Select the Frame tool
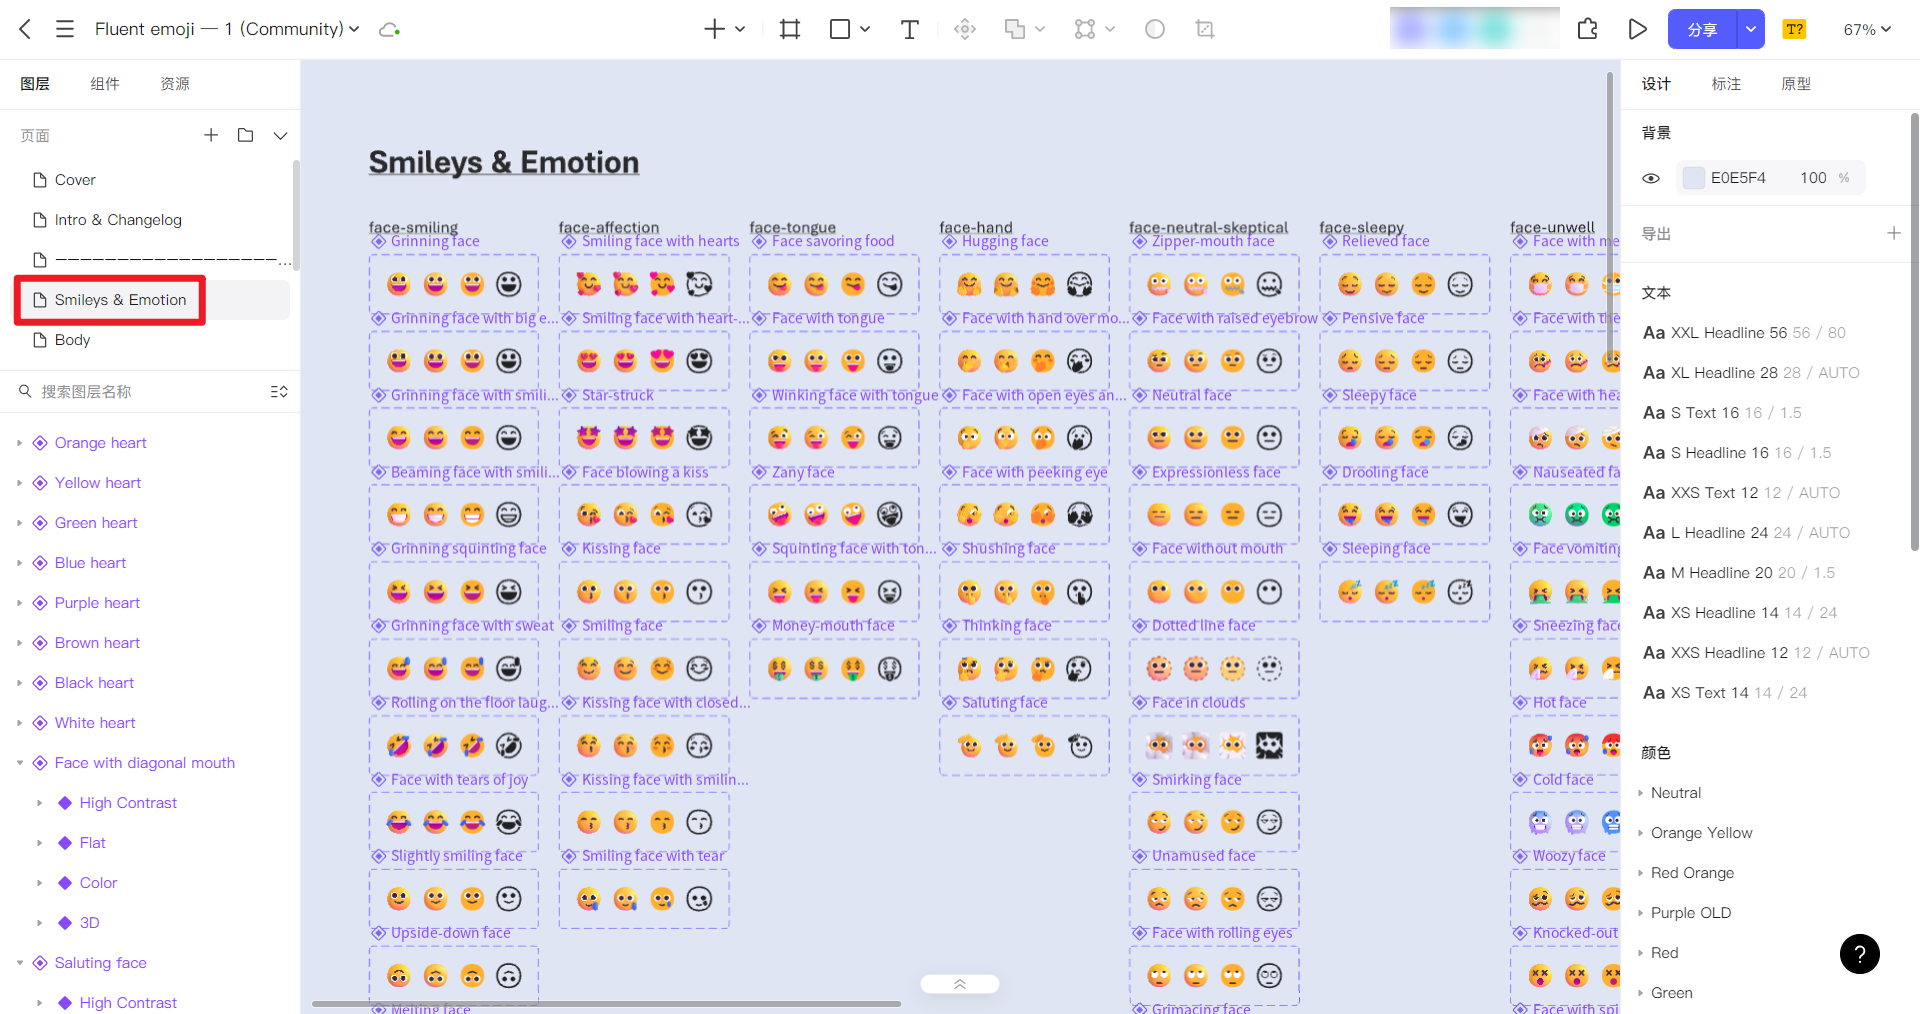 click(x=789, y=29)
